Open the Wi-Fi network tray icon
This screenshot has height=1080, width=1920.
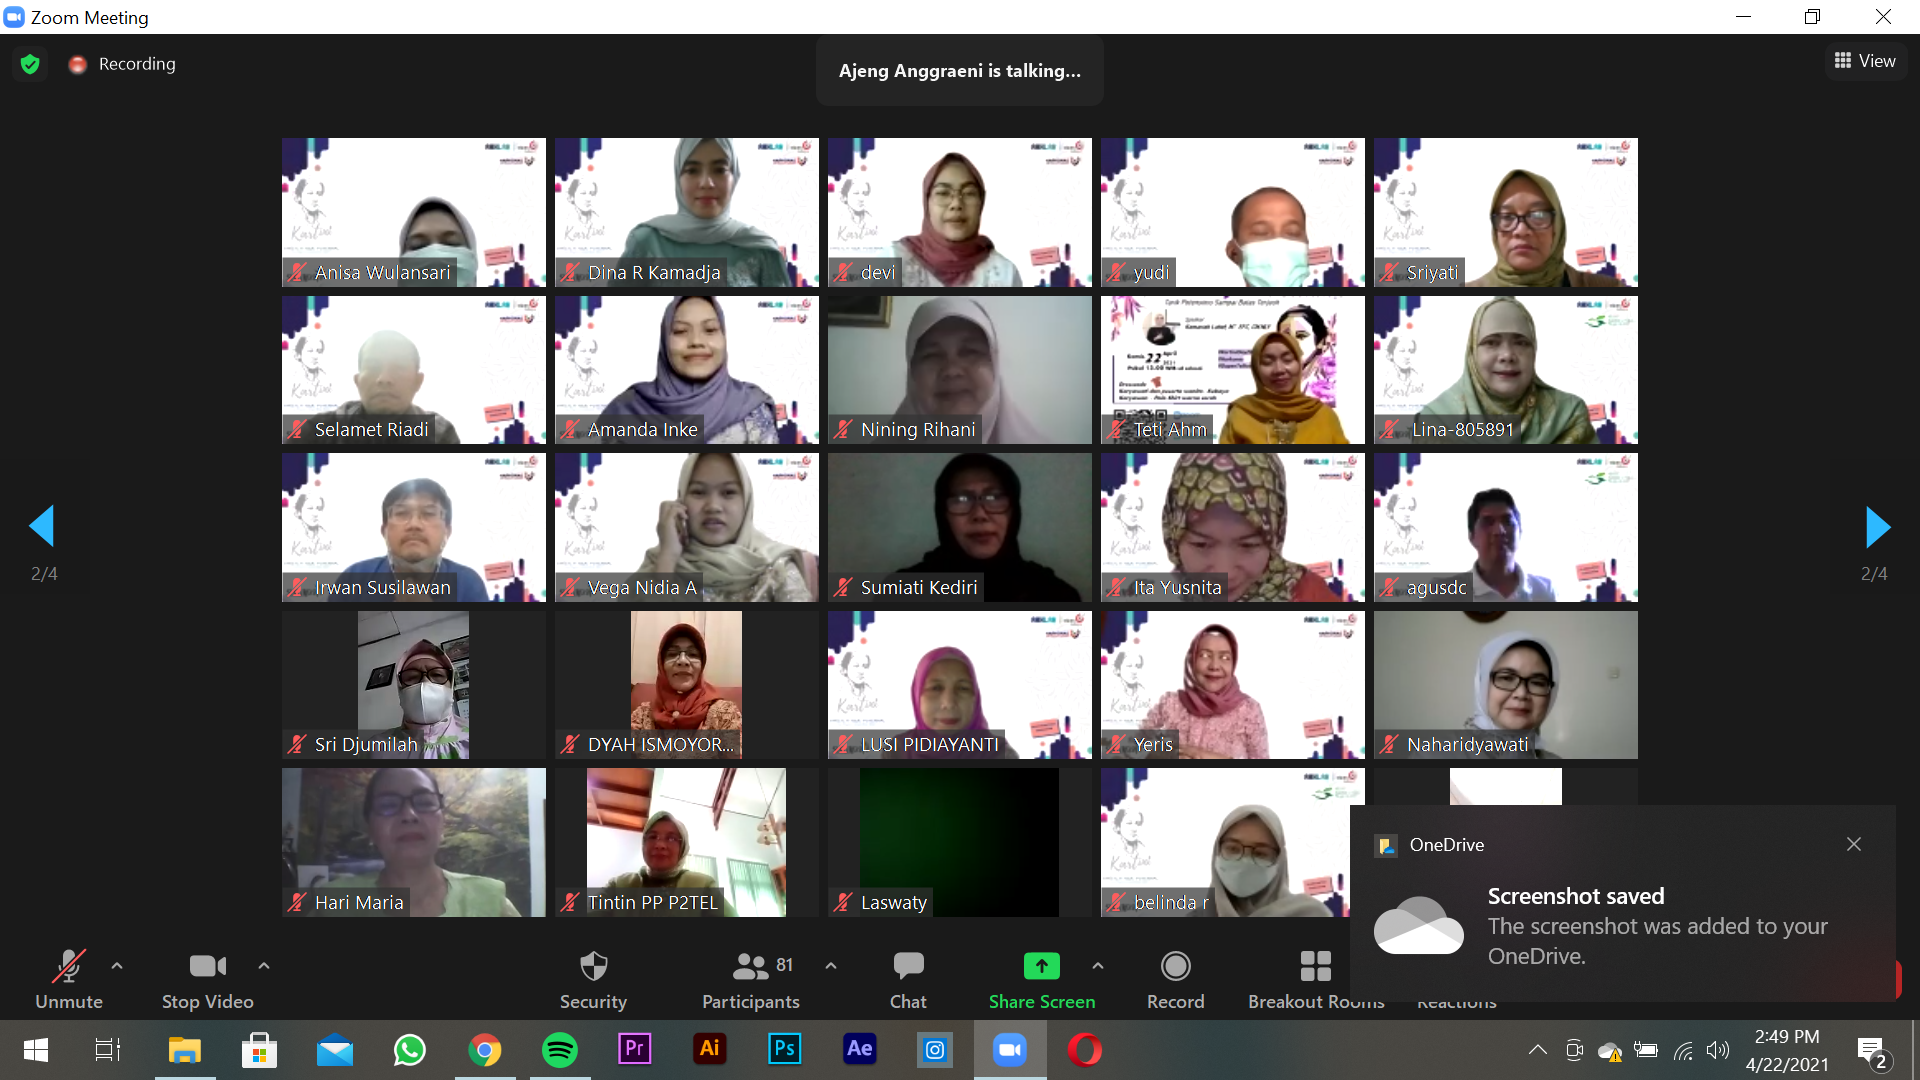(x=1684, y=1050)
